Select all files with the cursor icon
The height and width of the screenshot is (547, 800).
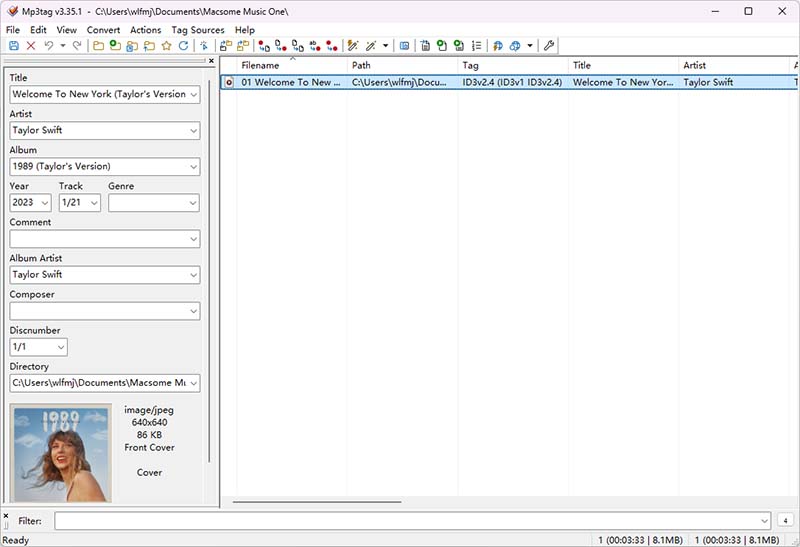pos(204,46)
